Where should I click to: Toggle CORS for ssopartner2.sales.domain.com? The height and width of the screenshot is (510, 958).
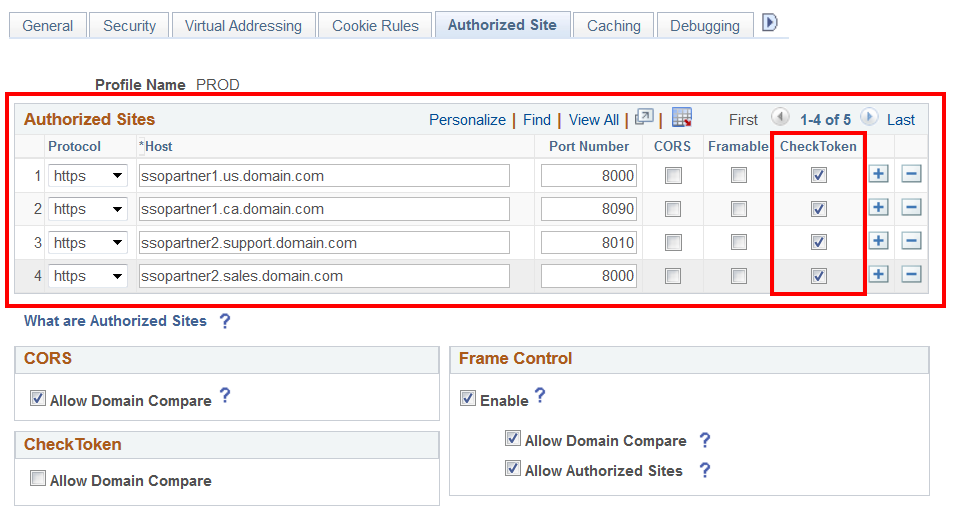click(x=673, y=276)
